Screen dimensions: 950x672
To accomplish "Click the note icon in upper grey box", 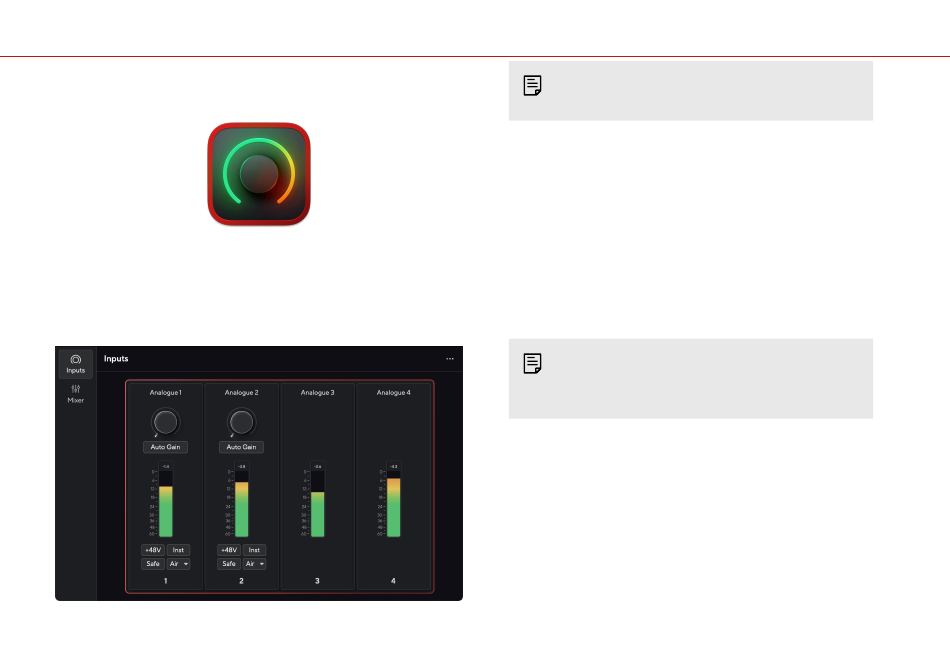I will (x=533, y=85).
